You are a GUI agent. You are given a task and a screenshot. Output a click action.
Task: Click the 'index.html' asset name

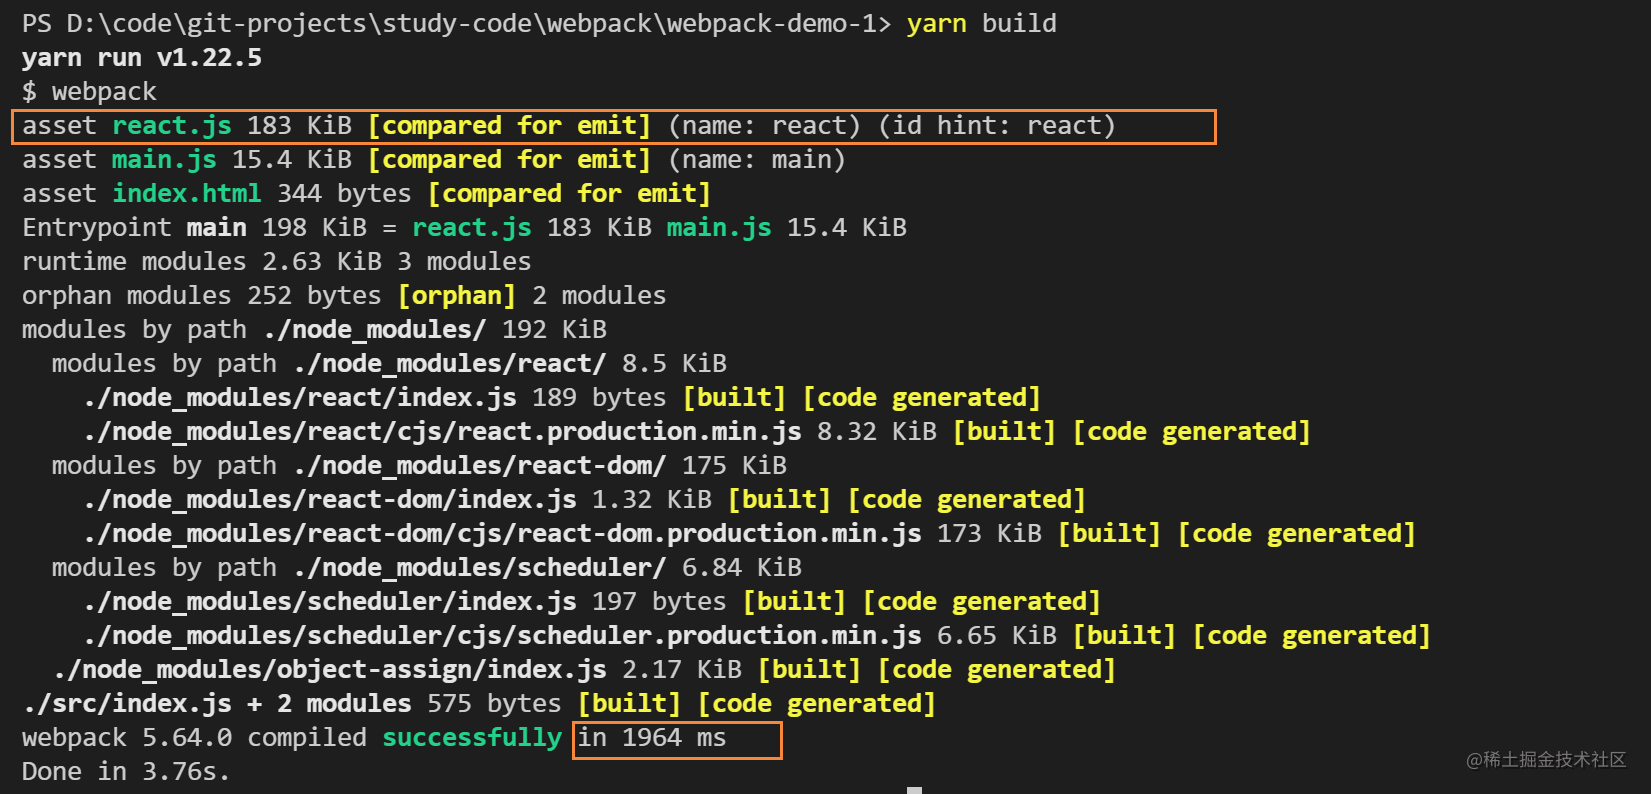pos(186,193)
